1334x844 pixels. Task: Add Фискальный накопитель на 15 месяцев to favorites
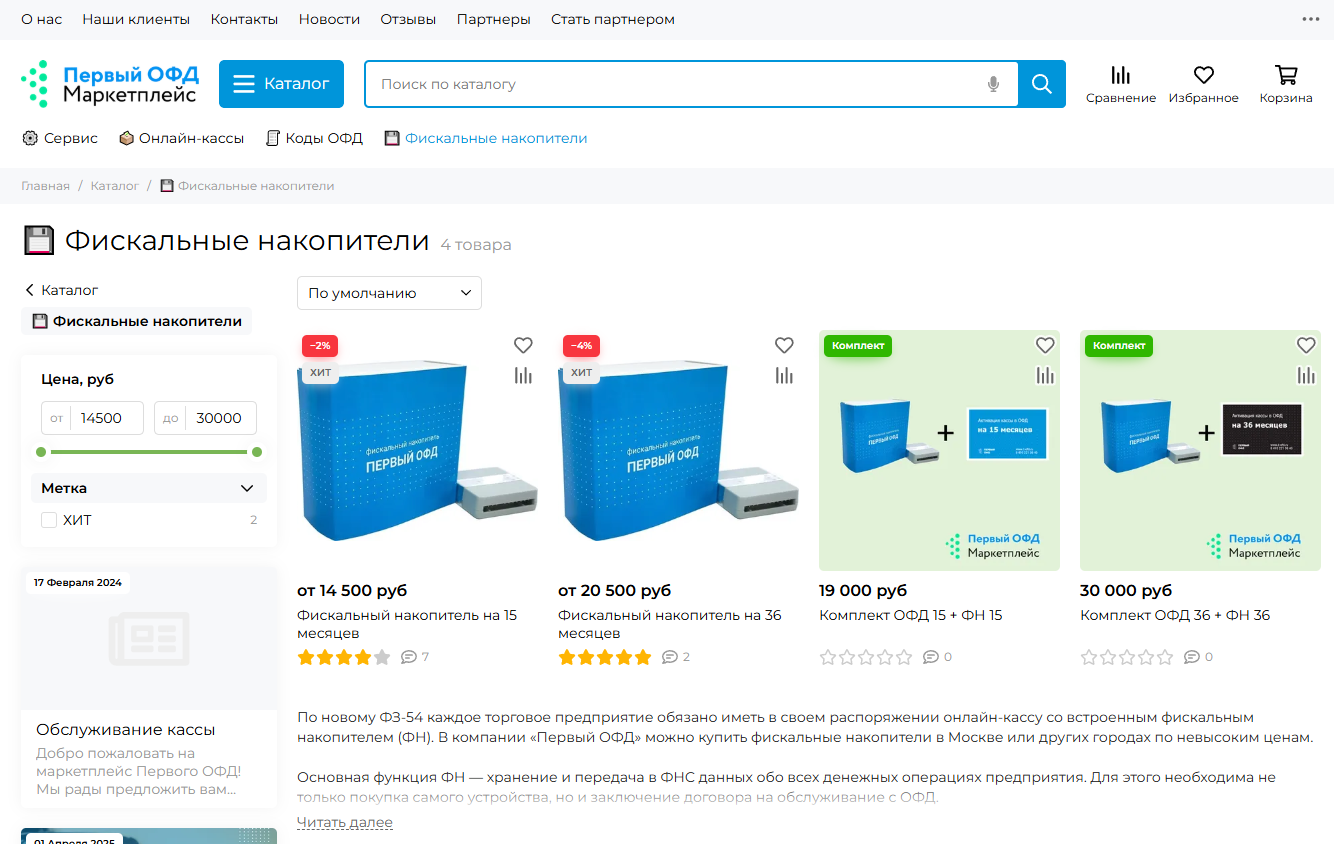pyautogui.click(x=523, y=345)
